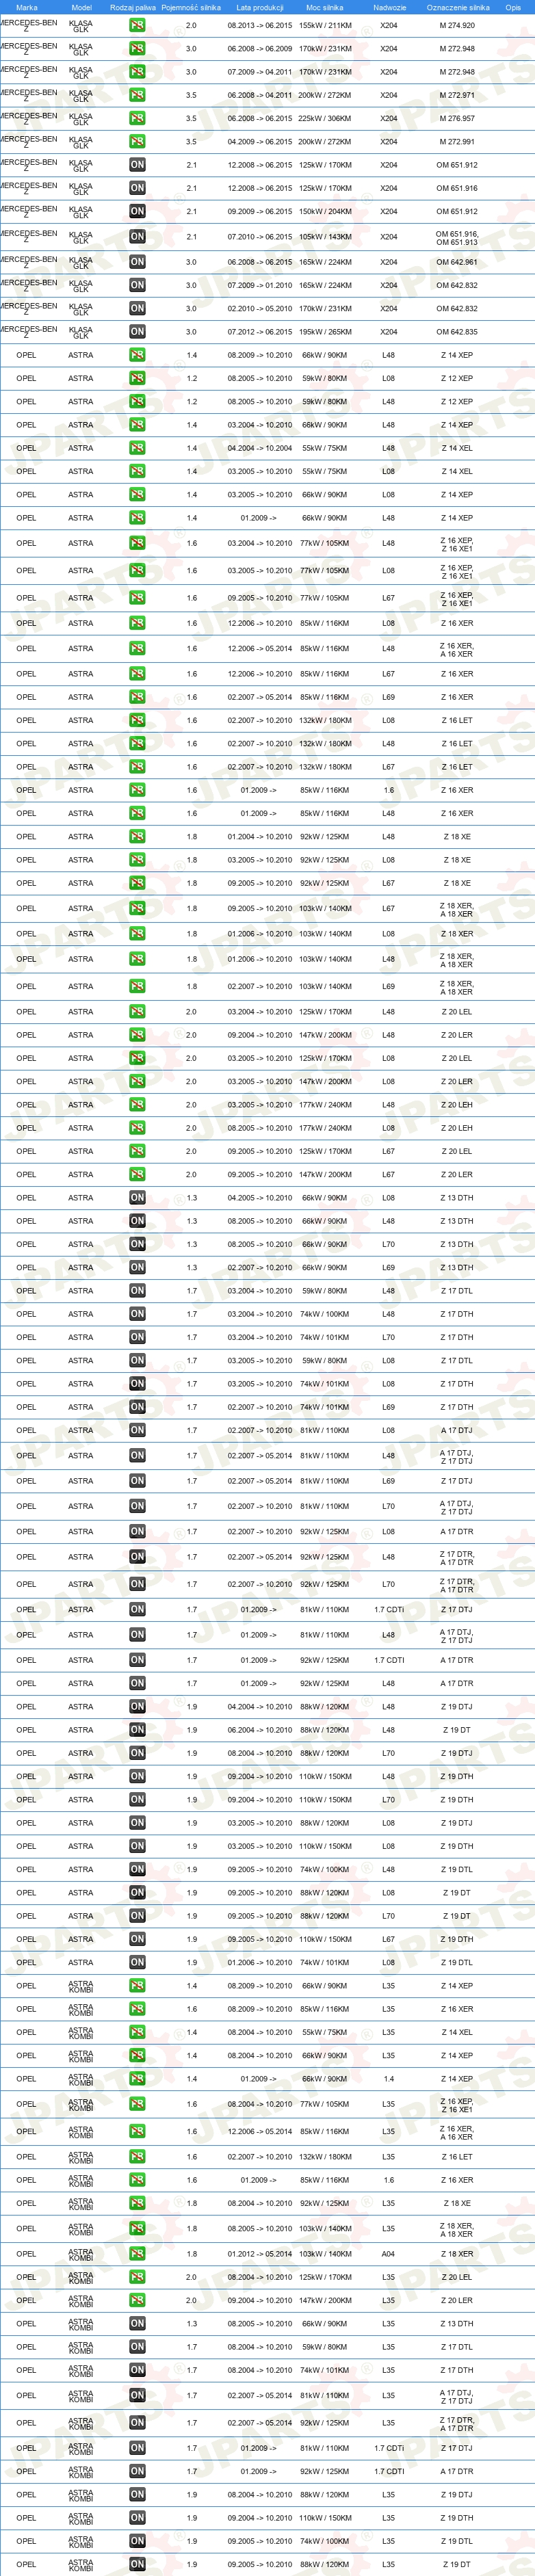
Task: Click diesel icon in Astra Z 19 DTL L08 row
Action: coord(137,1962)
